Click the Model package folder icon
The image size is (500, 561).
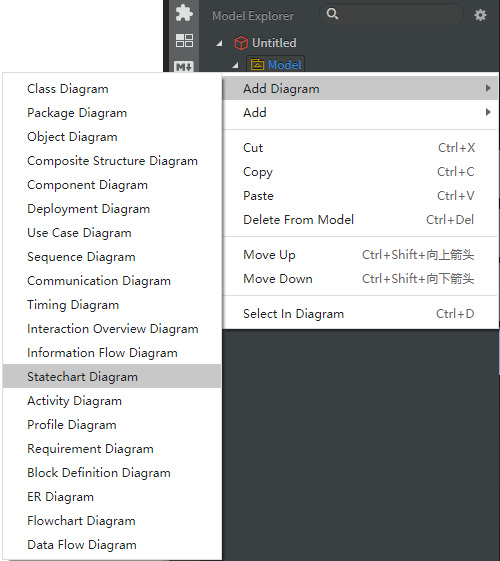pyautogui.click(x=257, y=65)
